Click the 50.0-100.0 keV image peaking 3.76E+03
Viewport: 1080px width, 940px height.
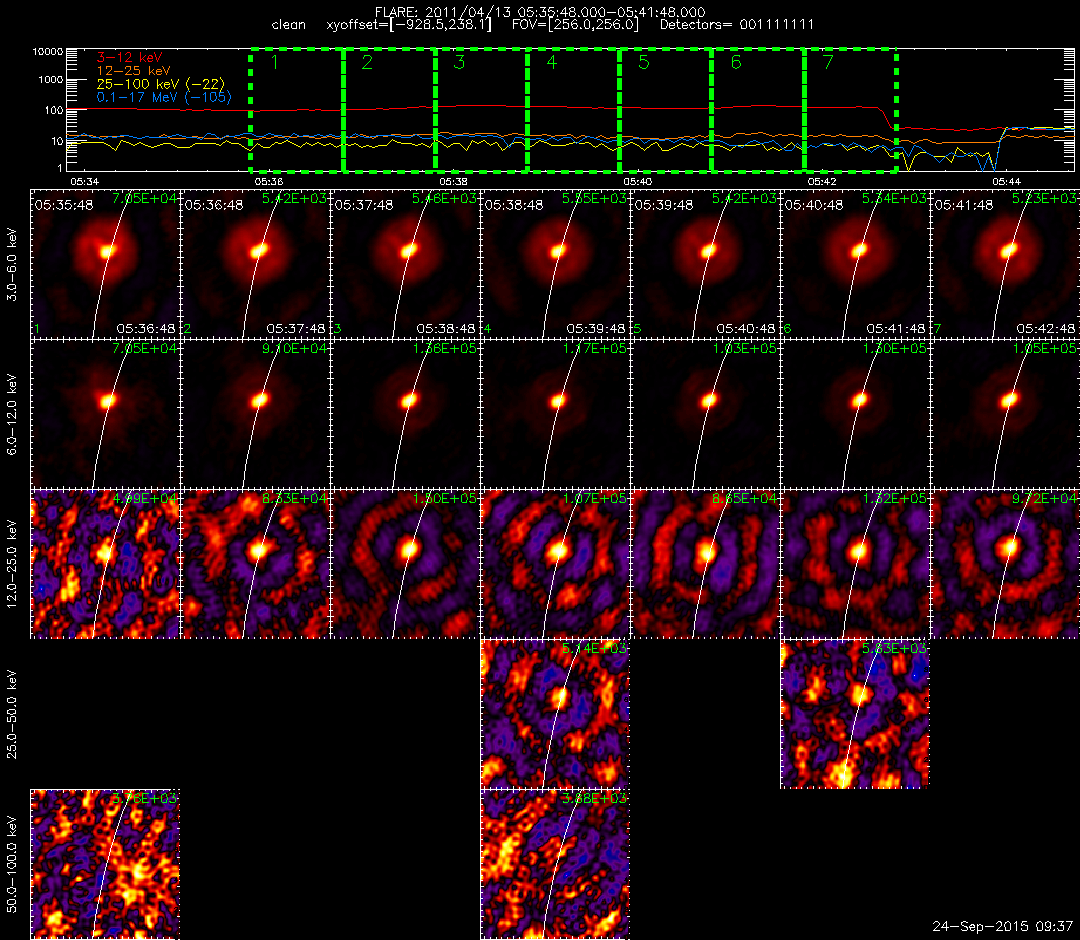pos(105,864)
